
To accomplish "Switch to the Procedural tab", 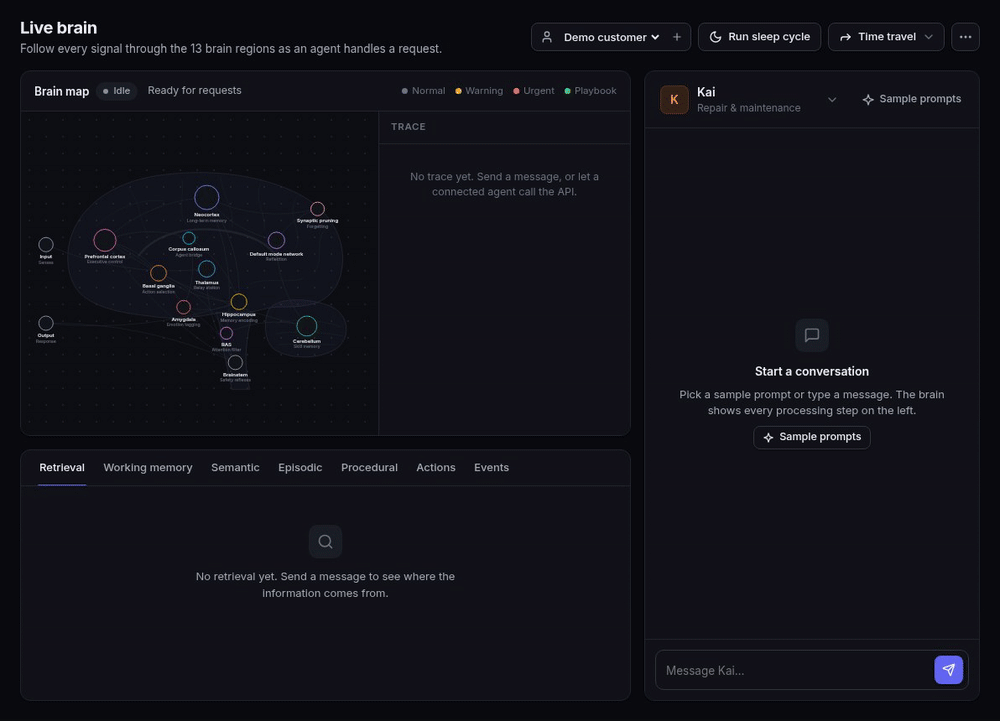I will click(x=369, y=467).
